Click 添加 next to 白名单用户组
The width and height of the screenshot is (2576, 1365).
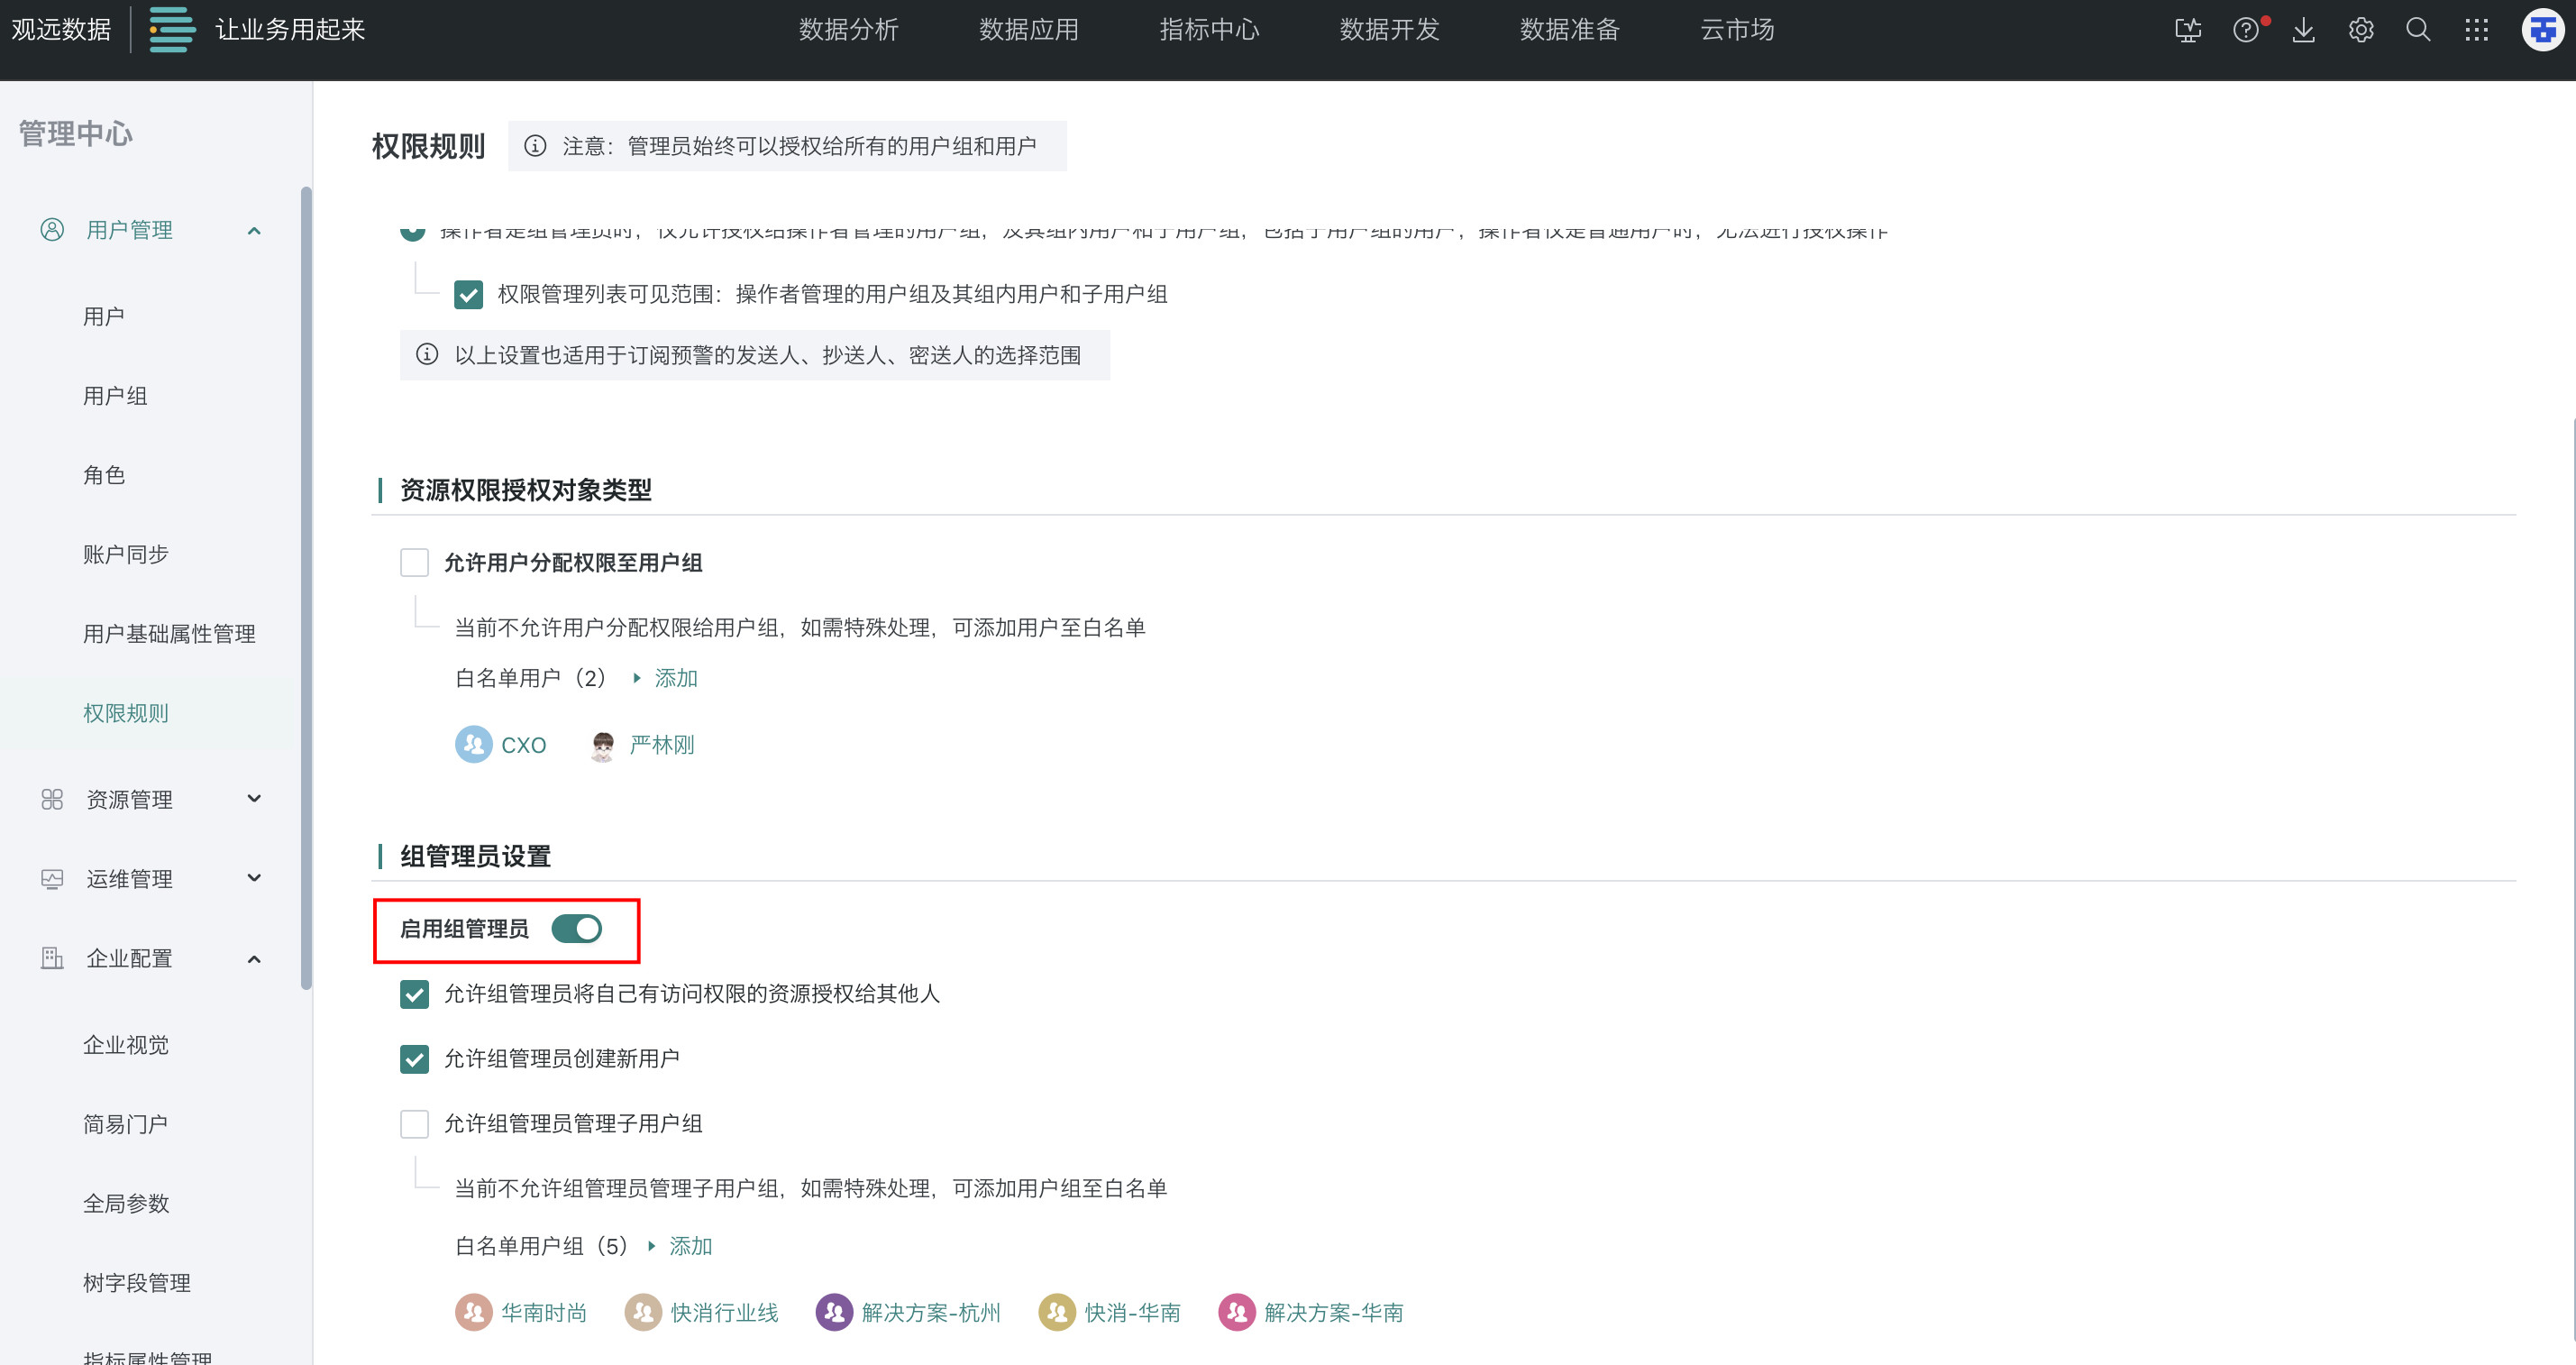coord(690,1246)
